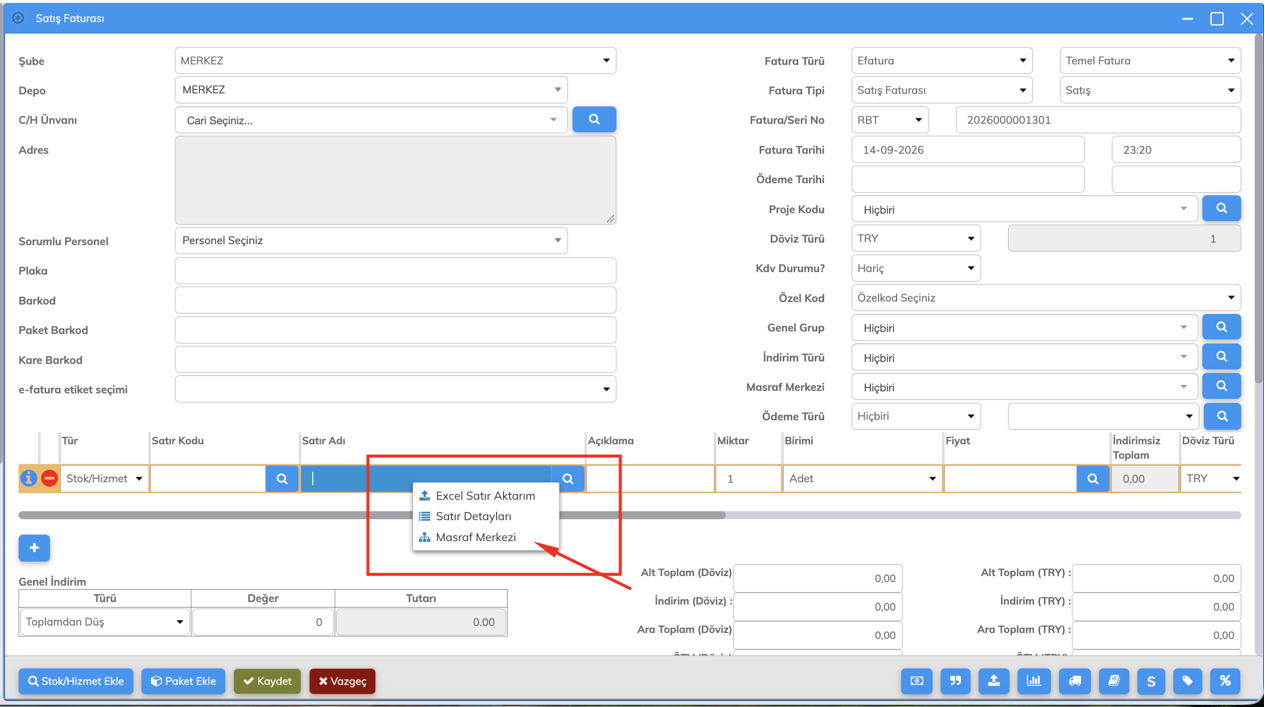This screenshot has height=707, width=1265.
Task: Expand the Döviz Türü TRY dropdown
Action: (x=915, y=239)
